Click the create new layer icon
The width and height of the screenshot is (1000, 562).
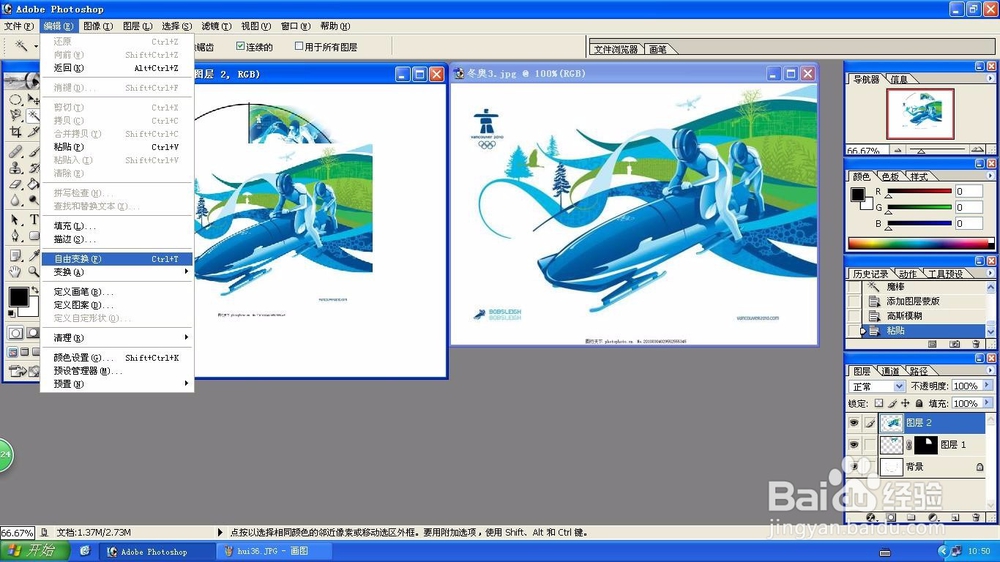coord(955,517)
